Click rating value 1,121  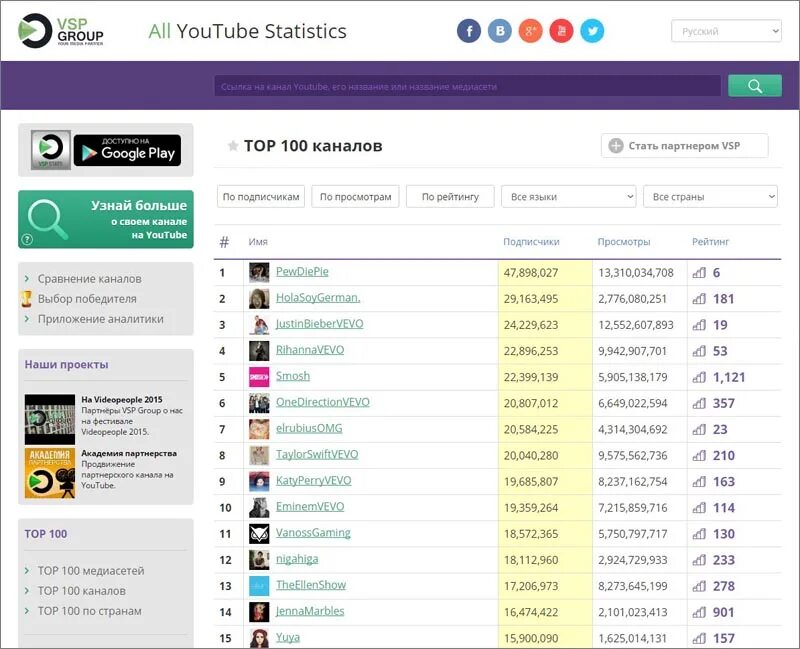pos(729,378)
